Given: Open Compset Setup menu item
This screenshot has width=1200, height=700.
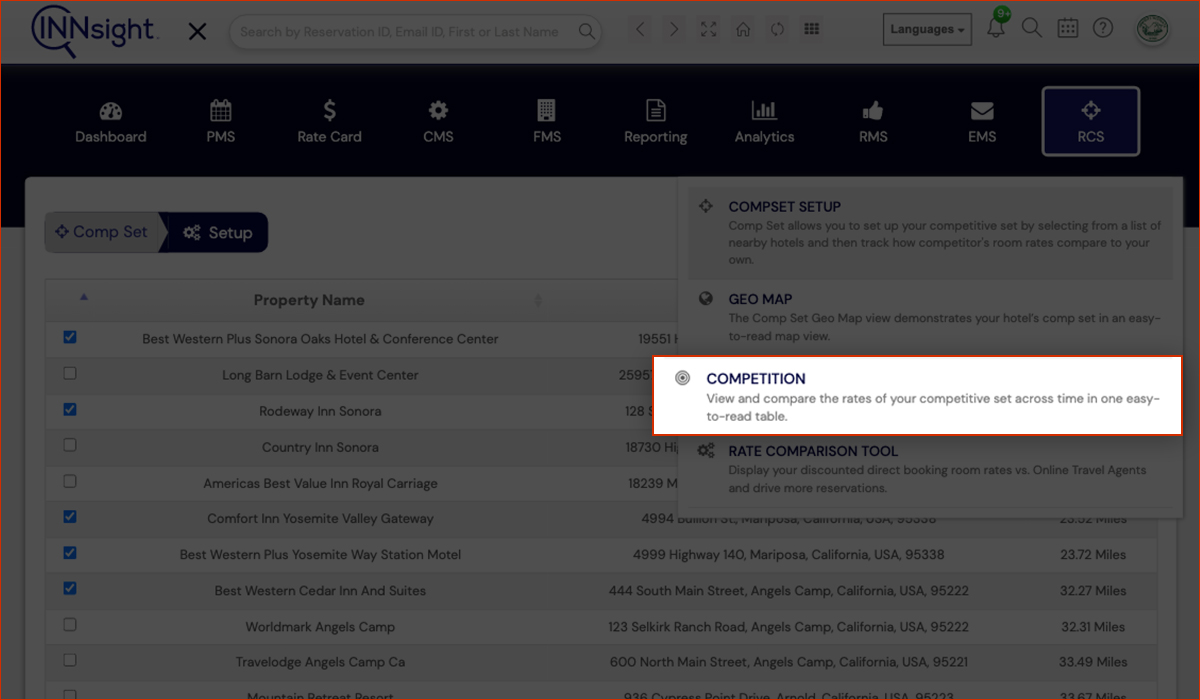Looking at the screenshot, I should 930,233.
